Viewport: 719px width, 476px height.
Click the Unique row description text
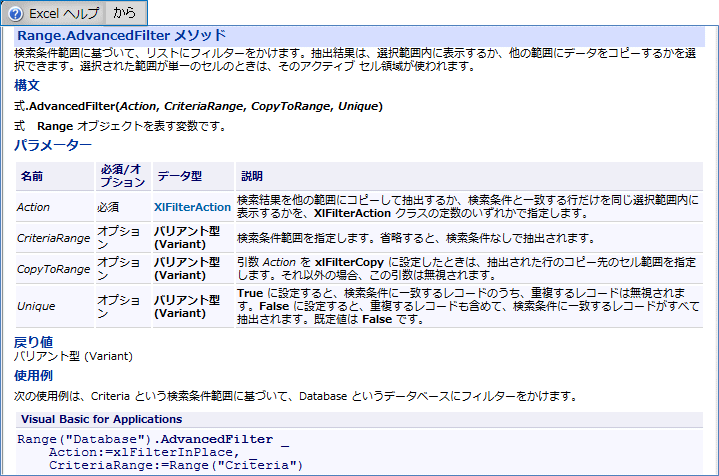(468, 306)
